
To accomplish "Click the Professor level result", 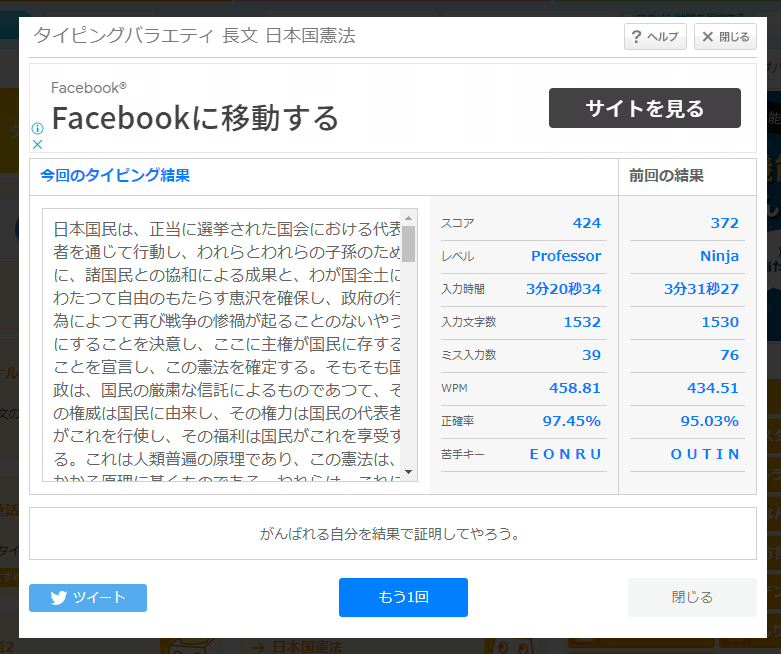I will [566, 256].
